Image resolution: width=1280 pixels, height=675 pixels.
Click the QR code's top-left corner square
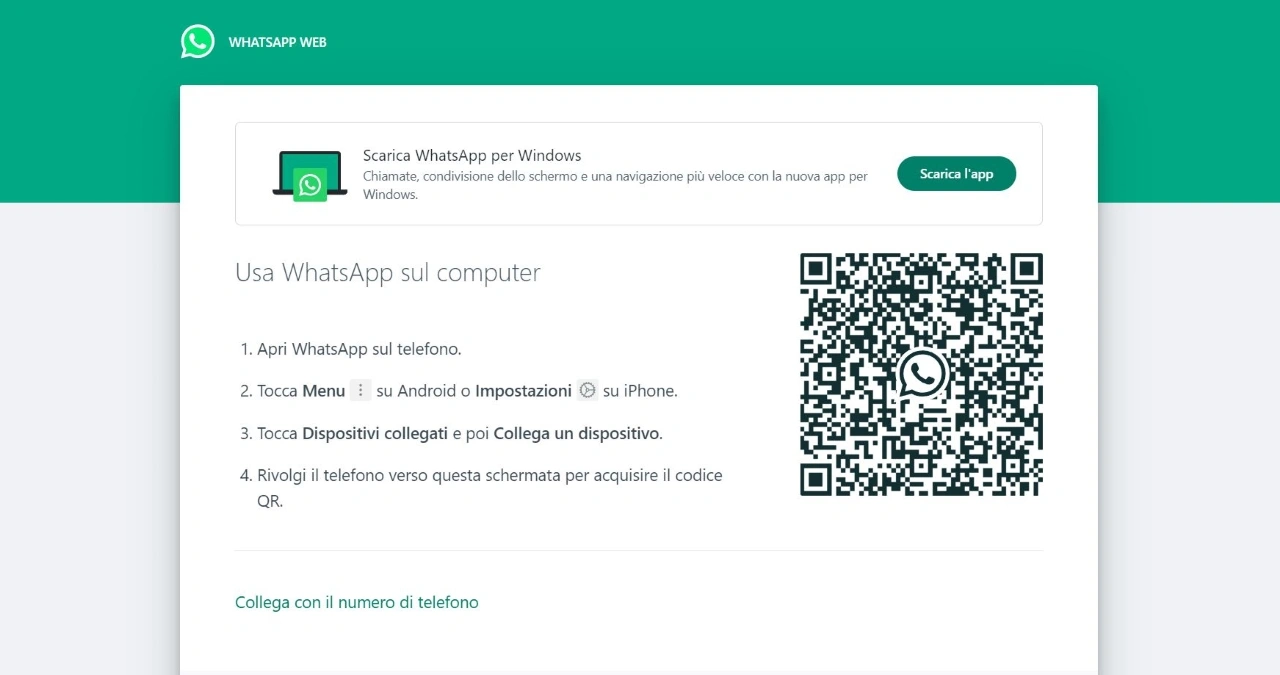817,270
